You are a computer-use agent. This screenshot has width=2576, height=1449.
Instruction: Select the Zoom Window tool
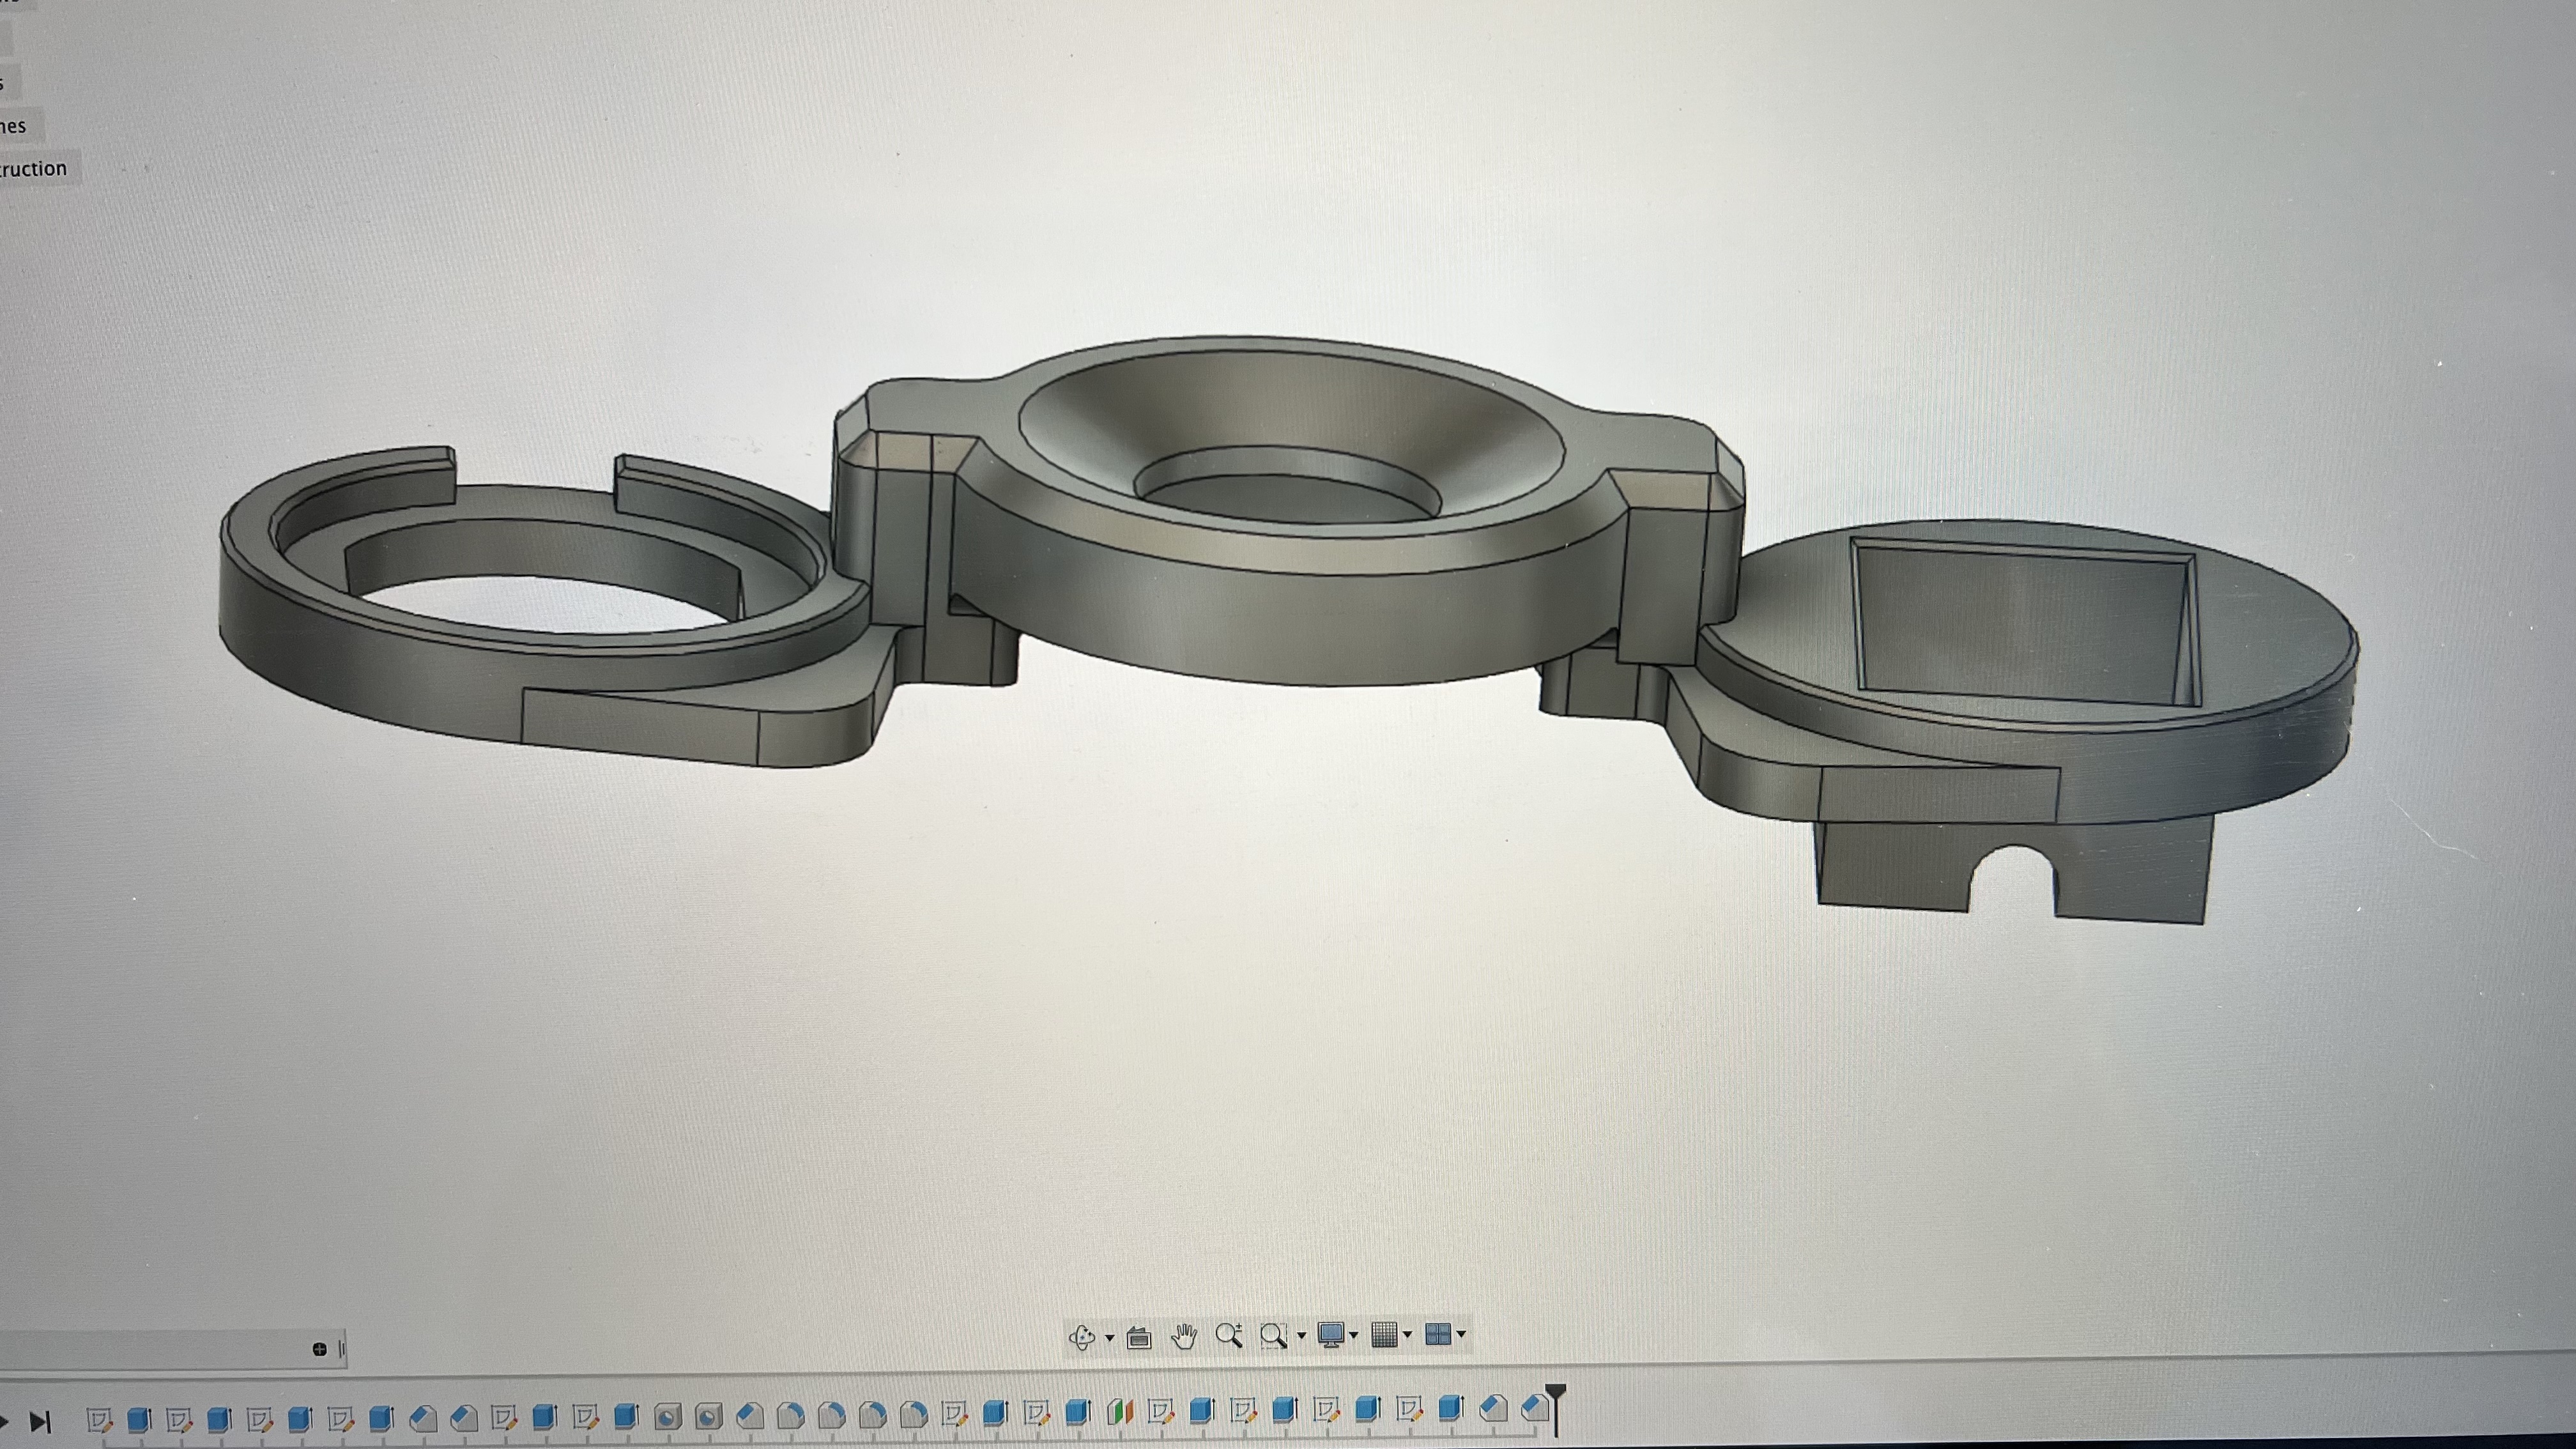tap(1273, 1335)
